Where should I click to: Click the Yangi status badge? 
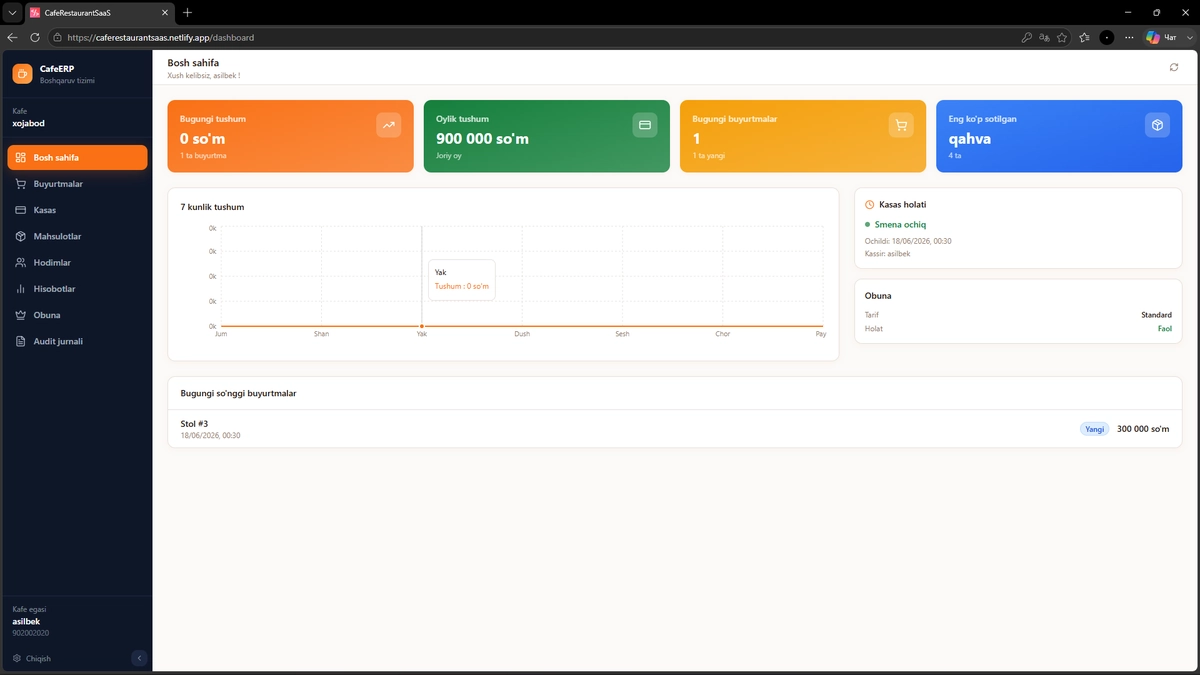click(1095, 429)
